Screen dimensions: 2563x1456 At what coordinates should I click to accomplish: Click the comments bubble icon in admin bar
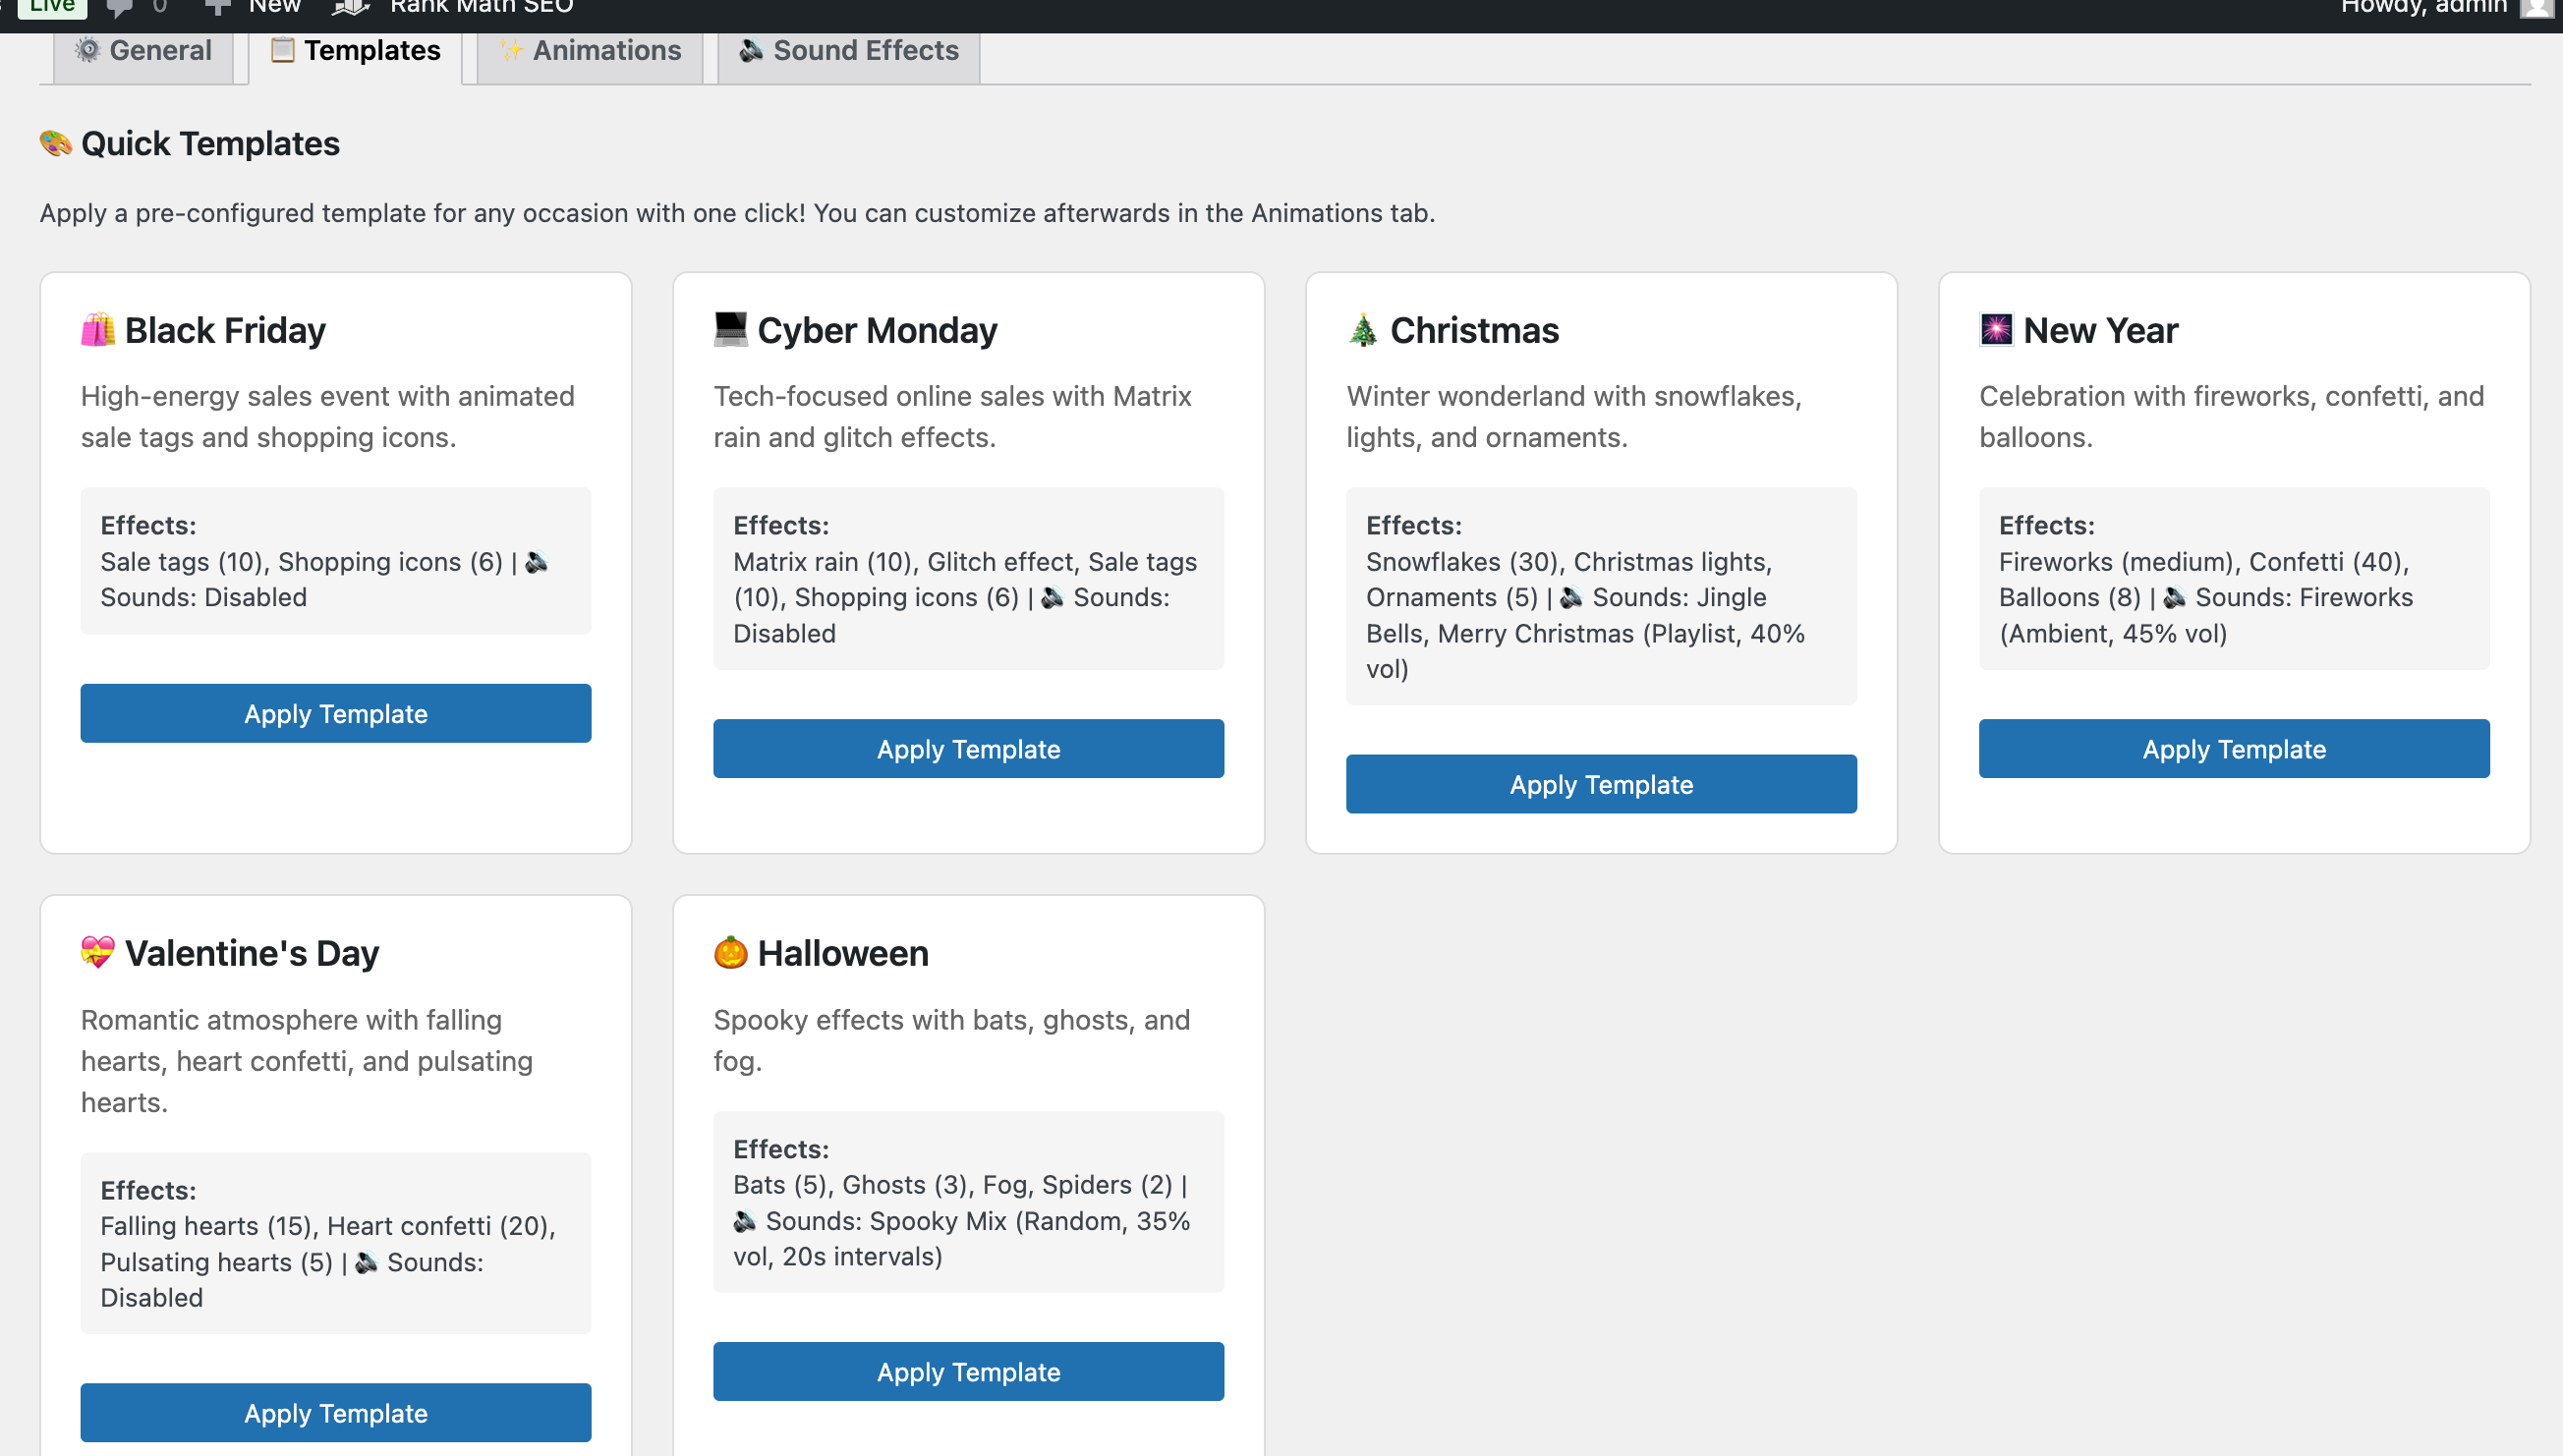coord(120,8)
